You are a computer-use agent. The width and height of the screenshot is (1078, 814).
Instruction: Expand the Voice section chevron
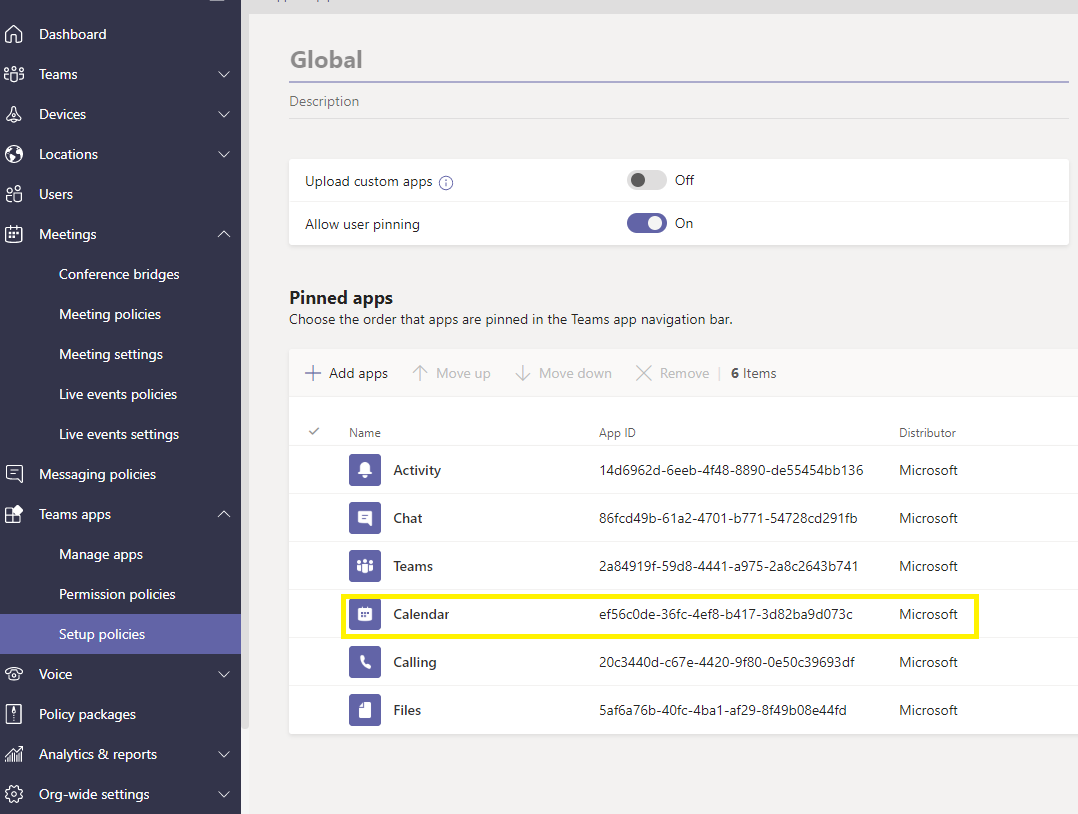tap(224, 674)
